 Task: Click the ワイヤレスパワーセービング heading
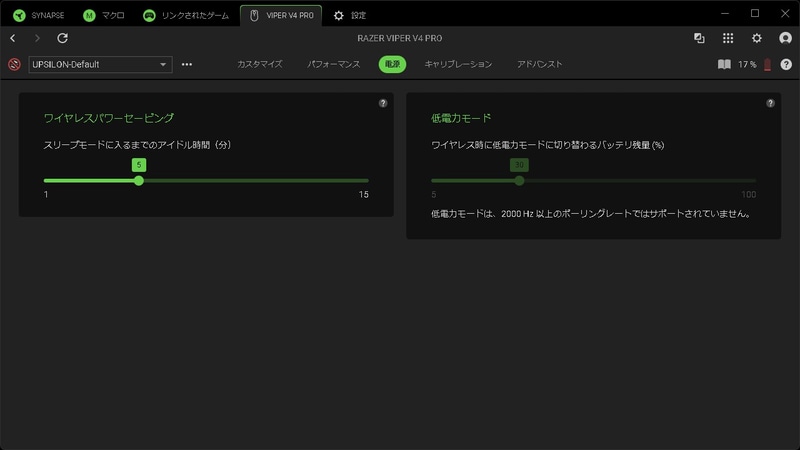tap(109, 118)
